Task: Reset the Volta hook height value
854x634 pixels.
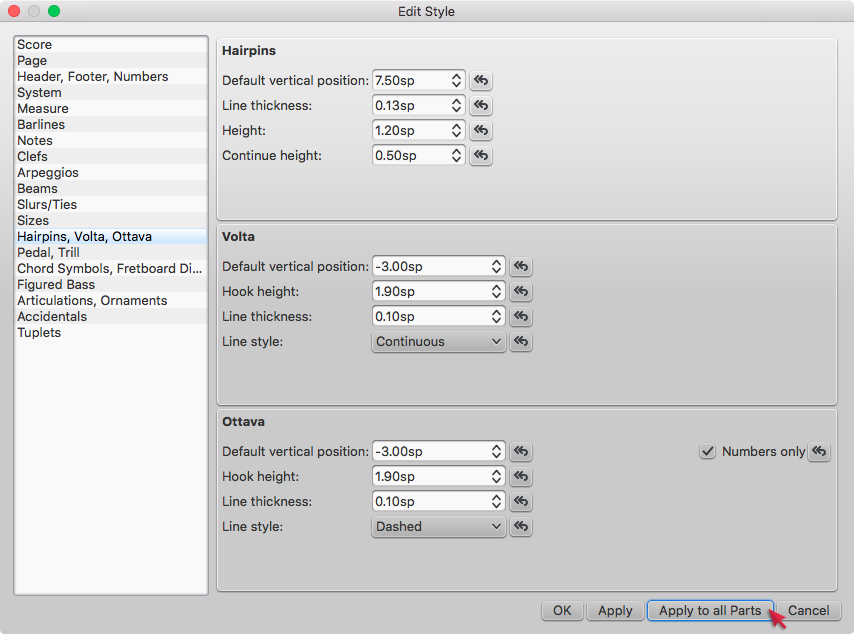Action: 521,291
